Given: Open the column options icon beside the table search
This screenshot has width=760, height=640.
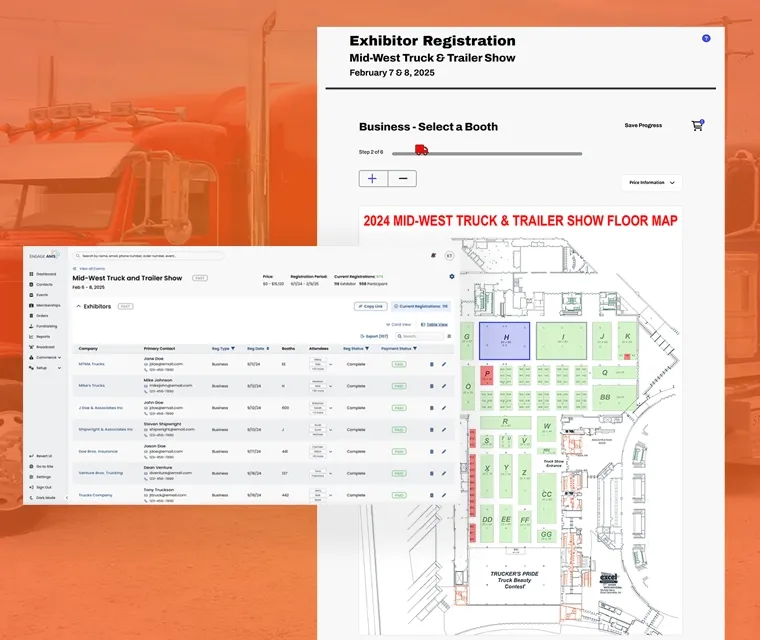Looking at the screenshot, I should pos(449,336).
